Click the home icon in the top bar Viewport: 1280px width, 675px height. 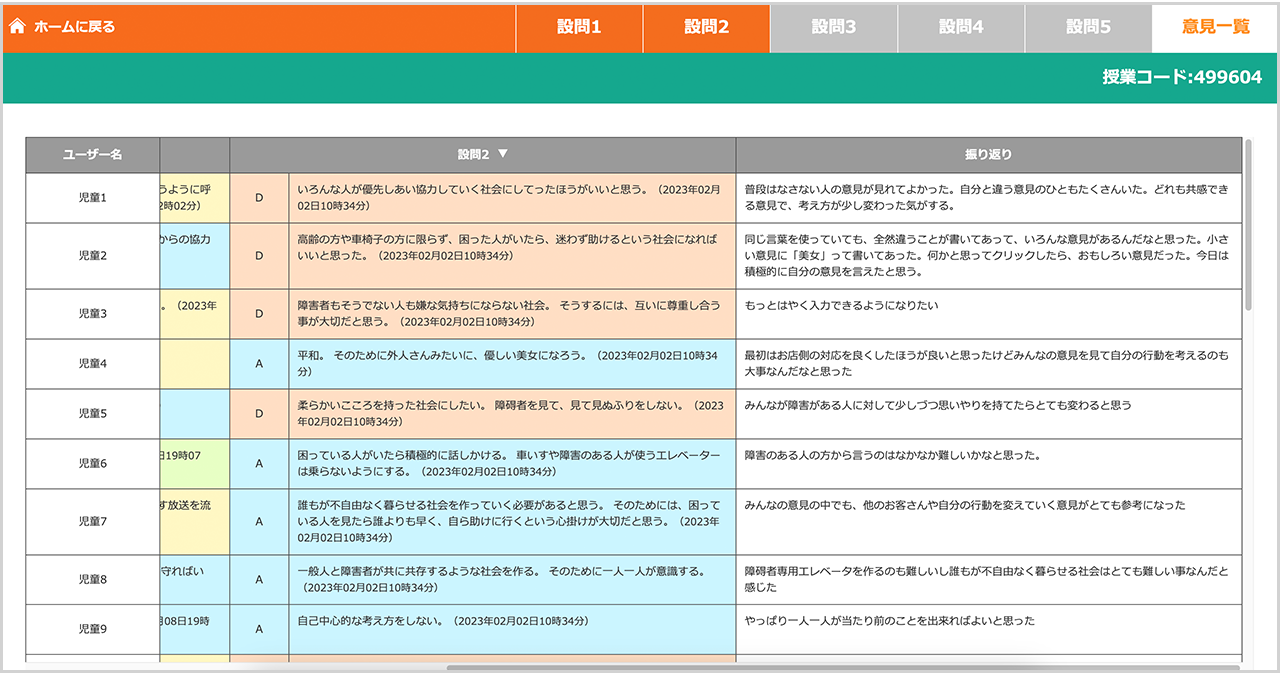[17, 27]
